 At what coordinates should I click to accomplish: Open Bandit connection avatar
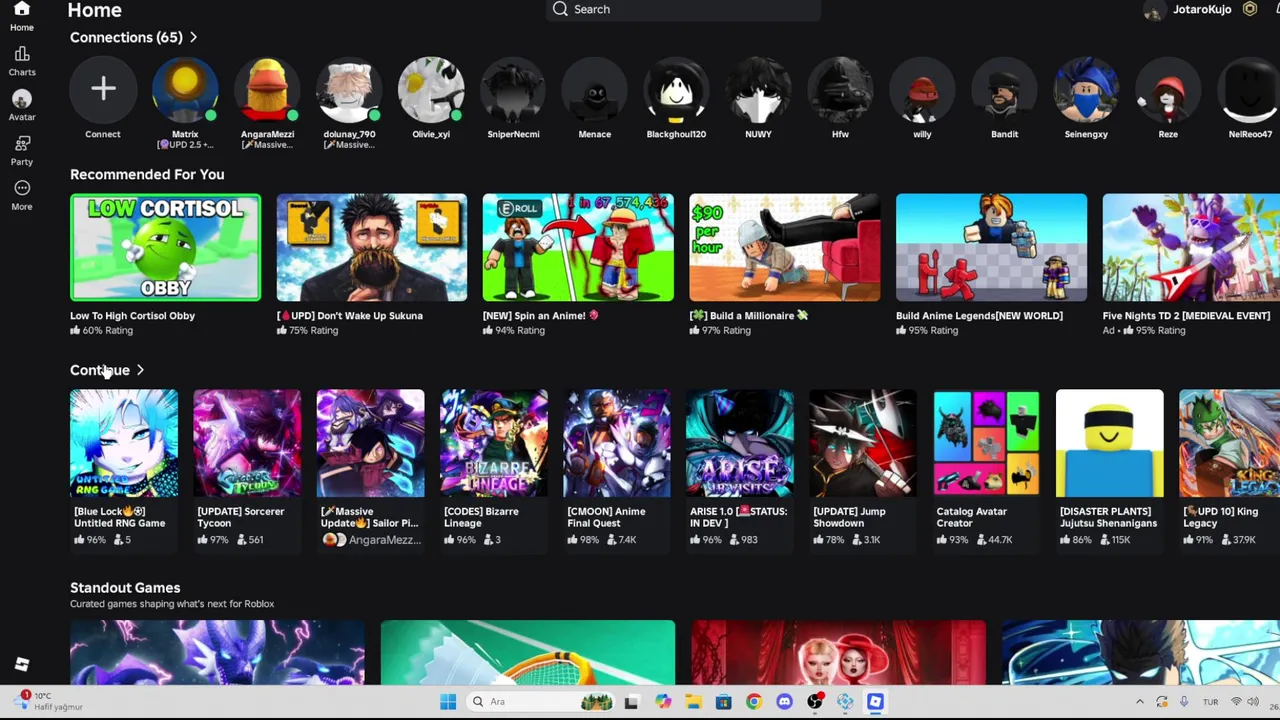[x=1004, y=89]
